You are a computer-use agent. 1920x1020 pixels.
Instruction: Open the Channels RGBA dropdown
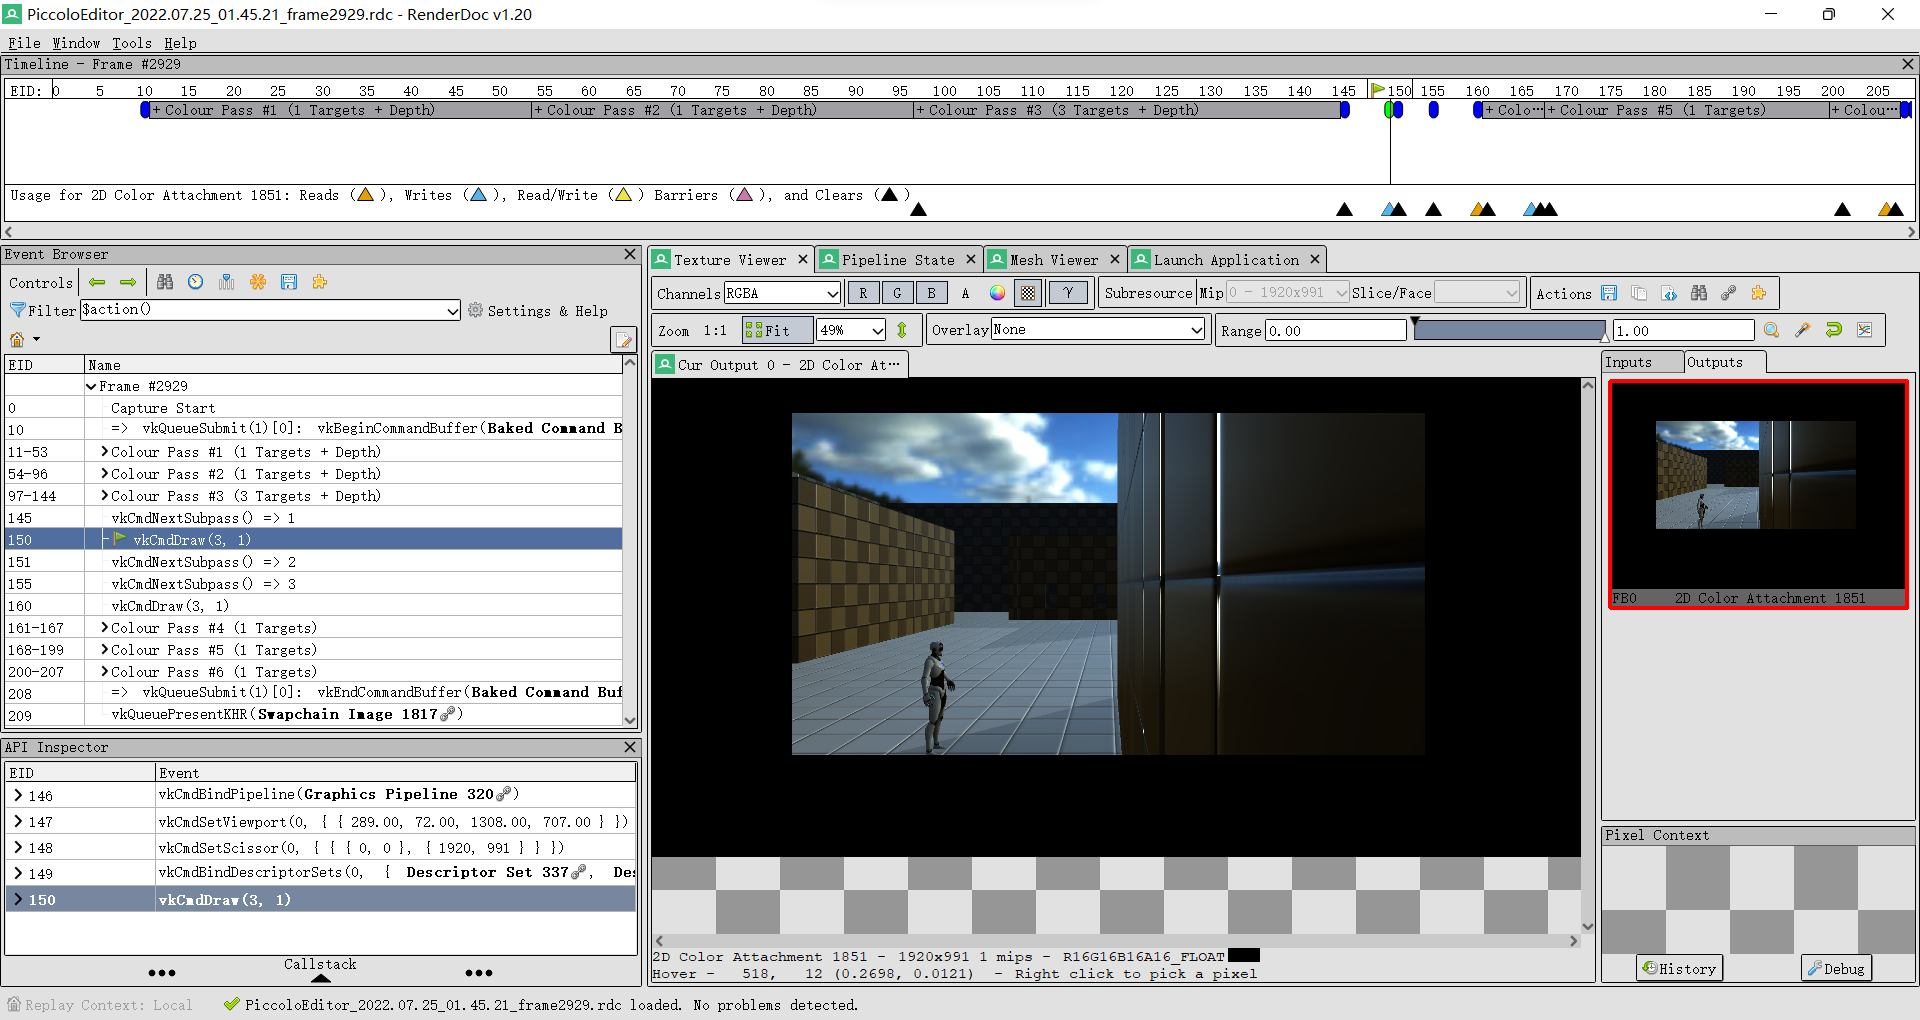[782, 293]
